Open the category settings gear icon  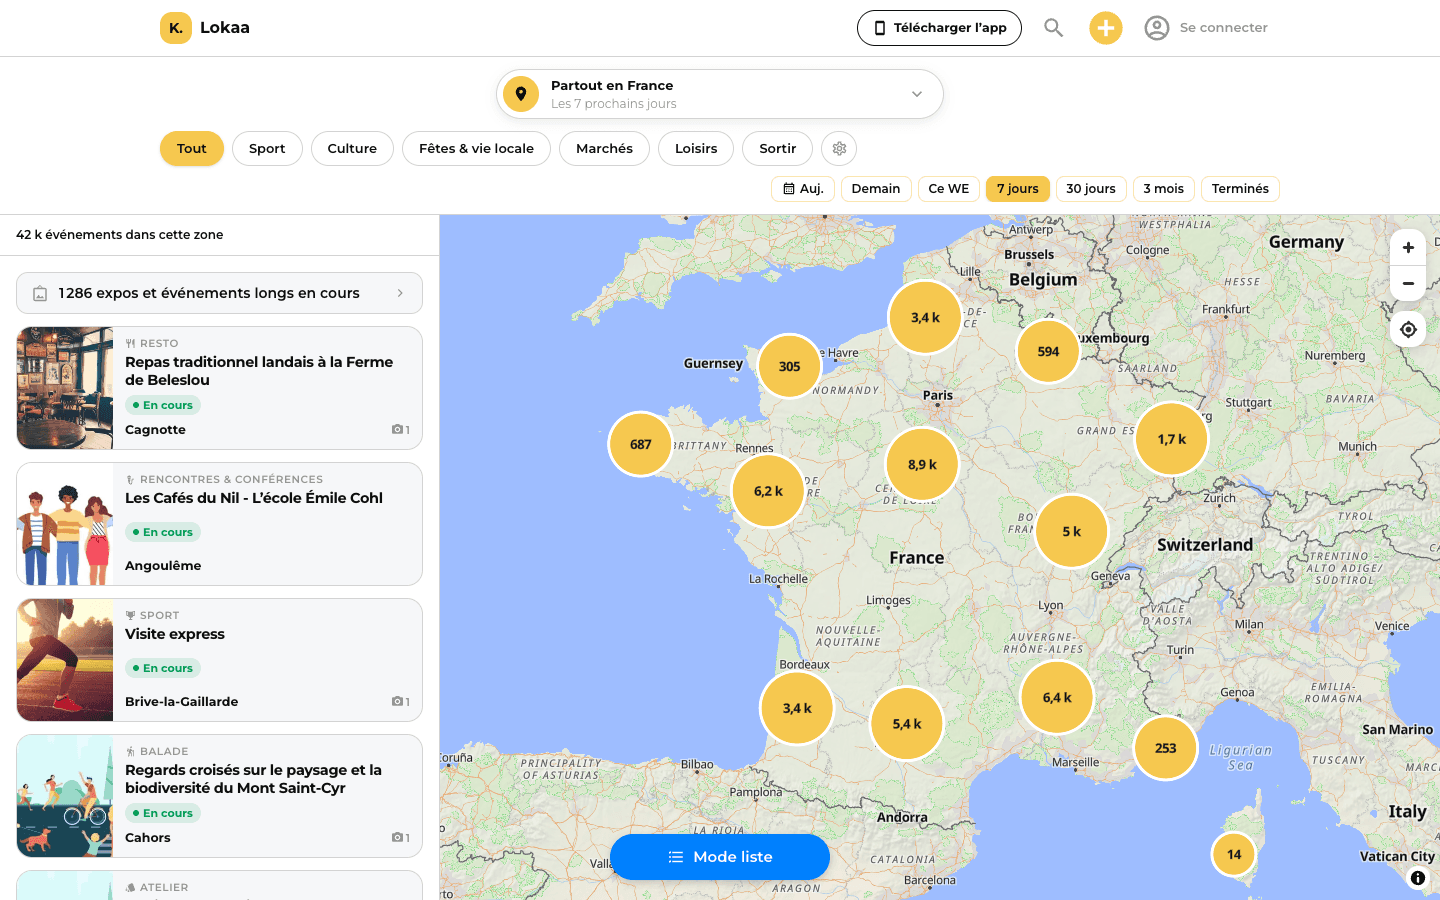click(x=839, y=149)
